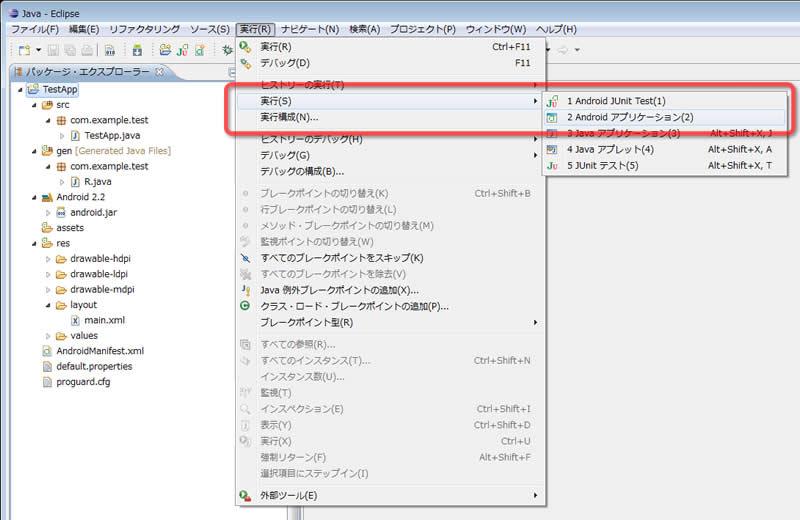Screen dimensions: 800x520
Task: Open the 検索(A) menu
Action: (365, 29)
